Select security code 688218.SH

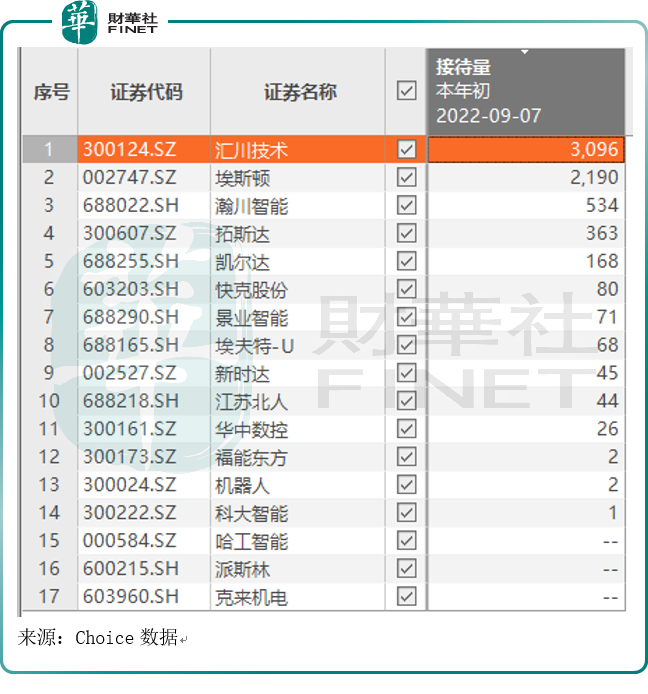[x=131, y=401]
